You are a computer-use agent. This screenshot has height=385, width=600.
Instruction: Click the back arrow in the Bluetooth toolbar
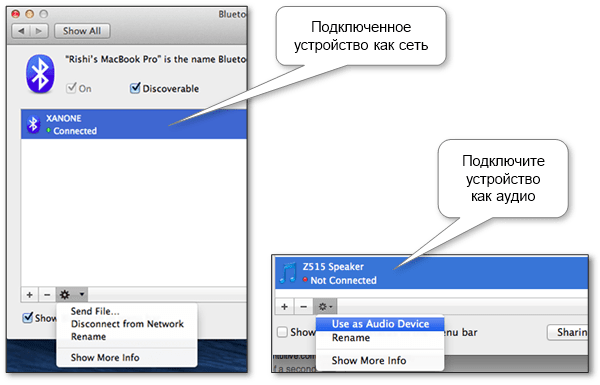click(21, 31)
